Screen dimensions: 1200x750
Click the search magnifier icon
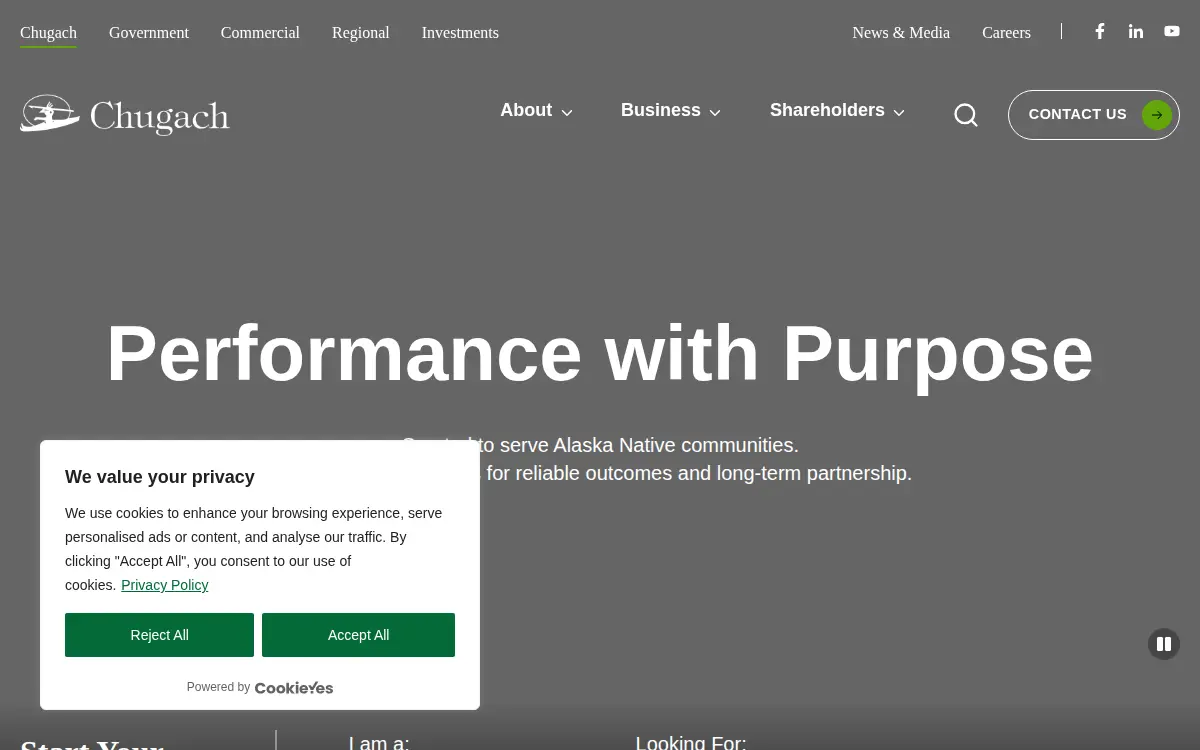coord(966,115)
